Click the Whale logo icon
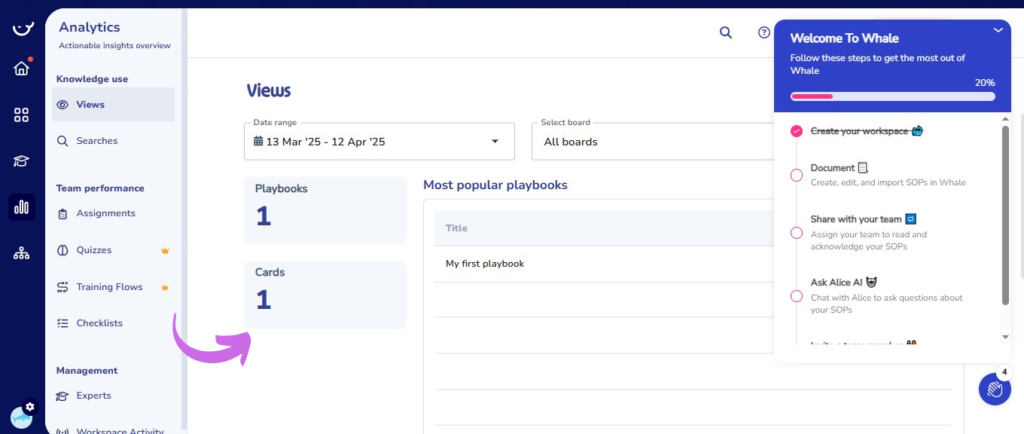The image size is (1024, 434). click(x=22, y=29)
